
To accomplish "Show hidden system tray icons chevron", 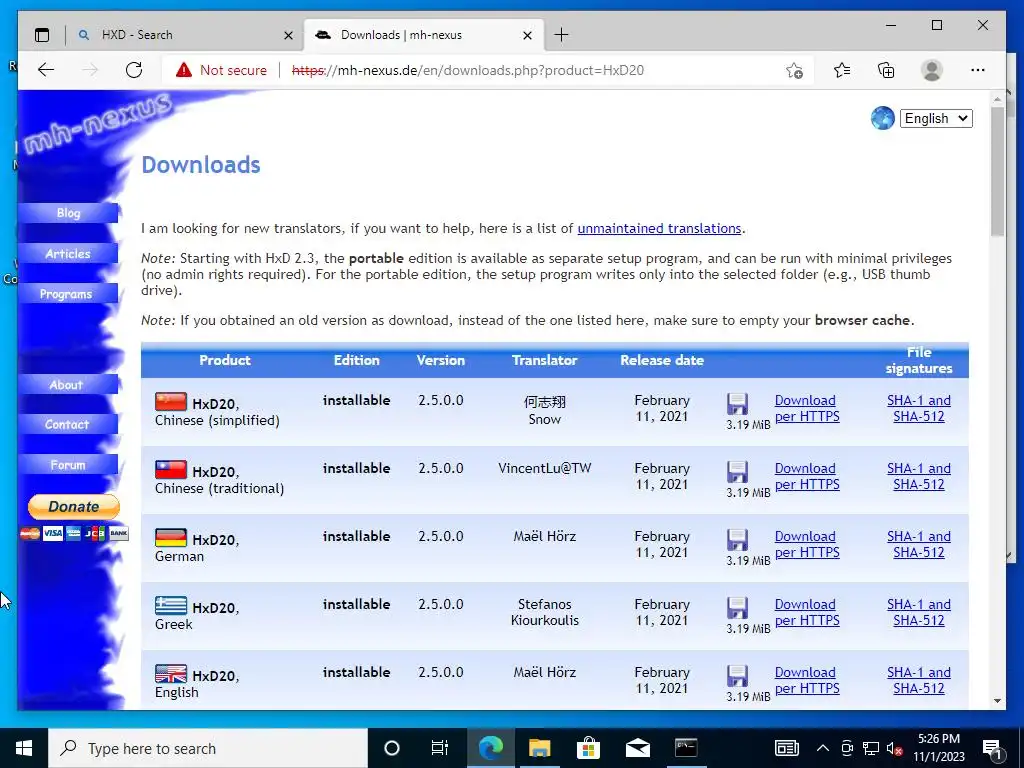I will tap(823, 748).
